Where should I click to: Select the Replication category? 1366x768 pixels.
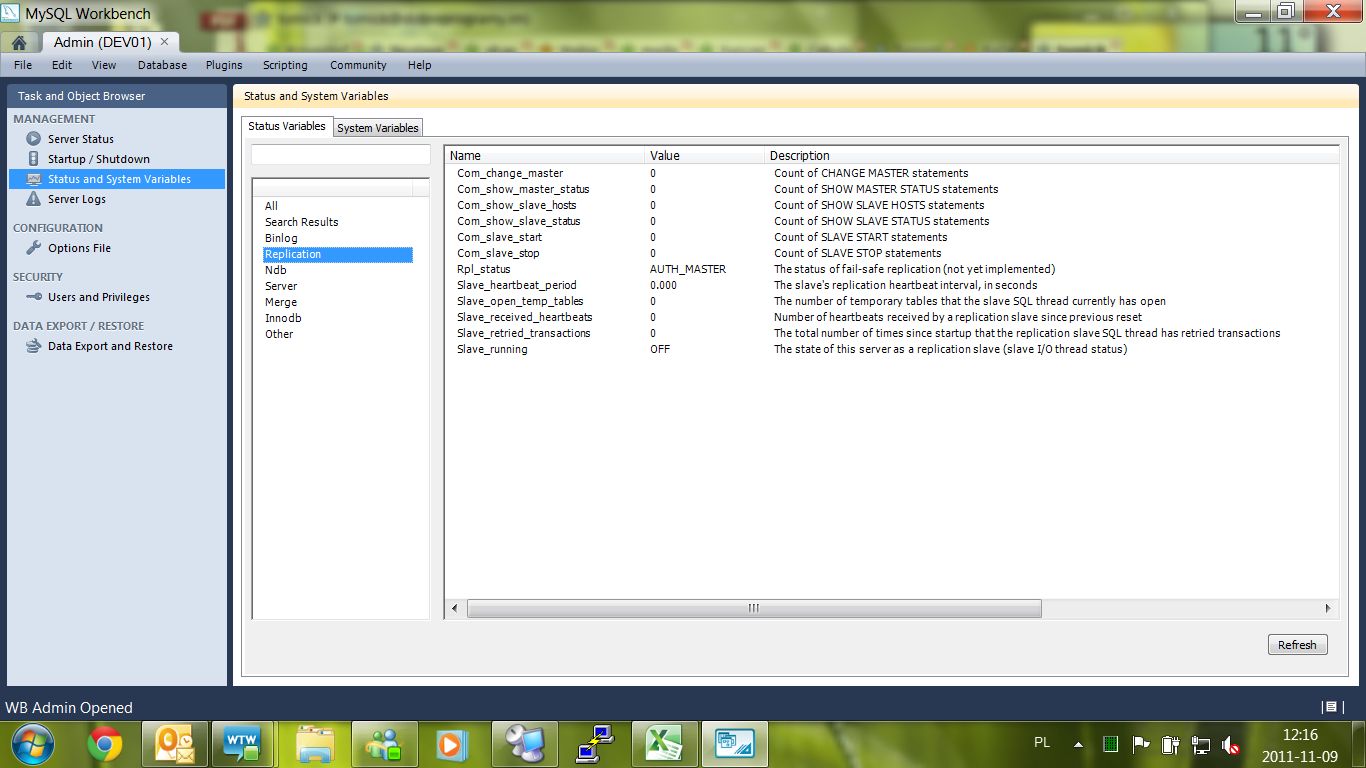click(x=338, y=254)
